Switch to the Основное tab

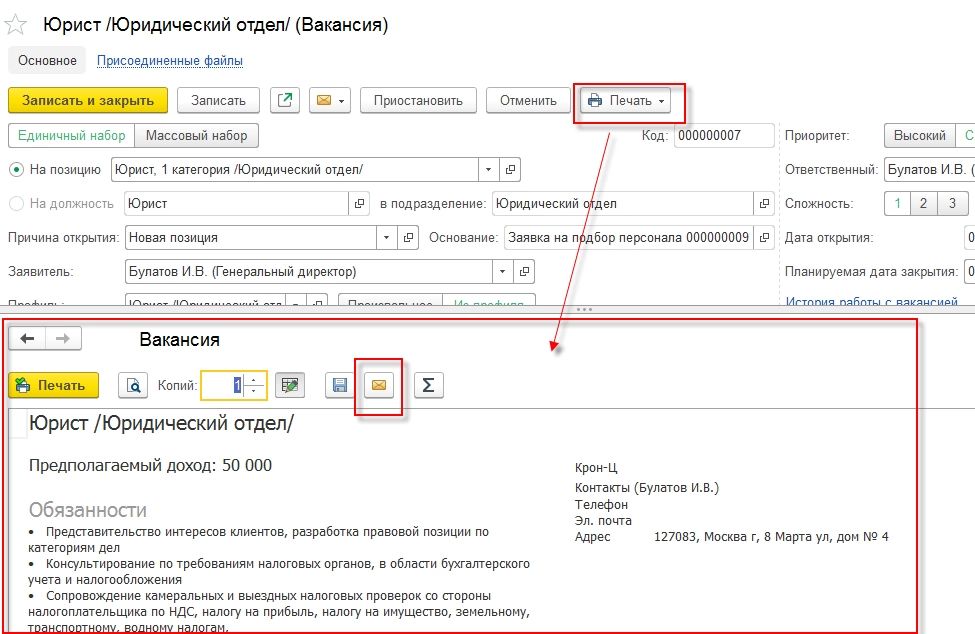coord(47,61)
